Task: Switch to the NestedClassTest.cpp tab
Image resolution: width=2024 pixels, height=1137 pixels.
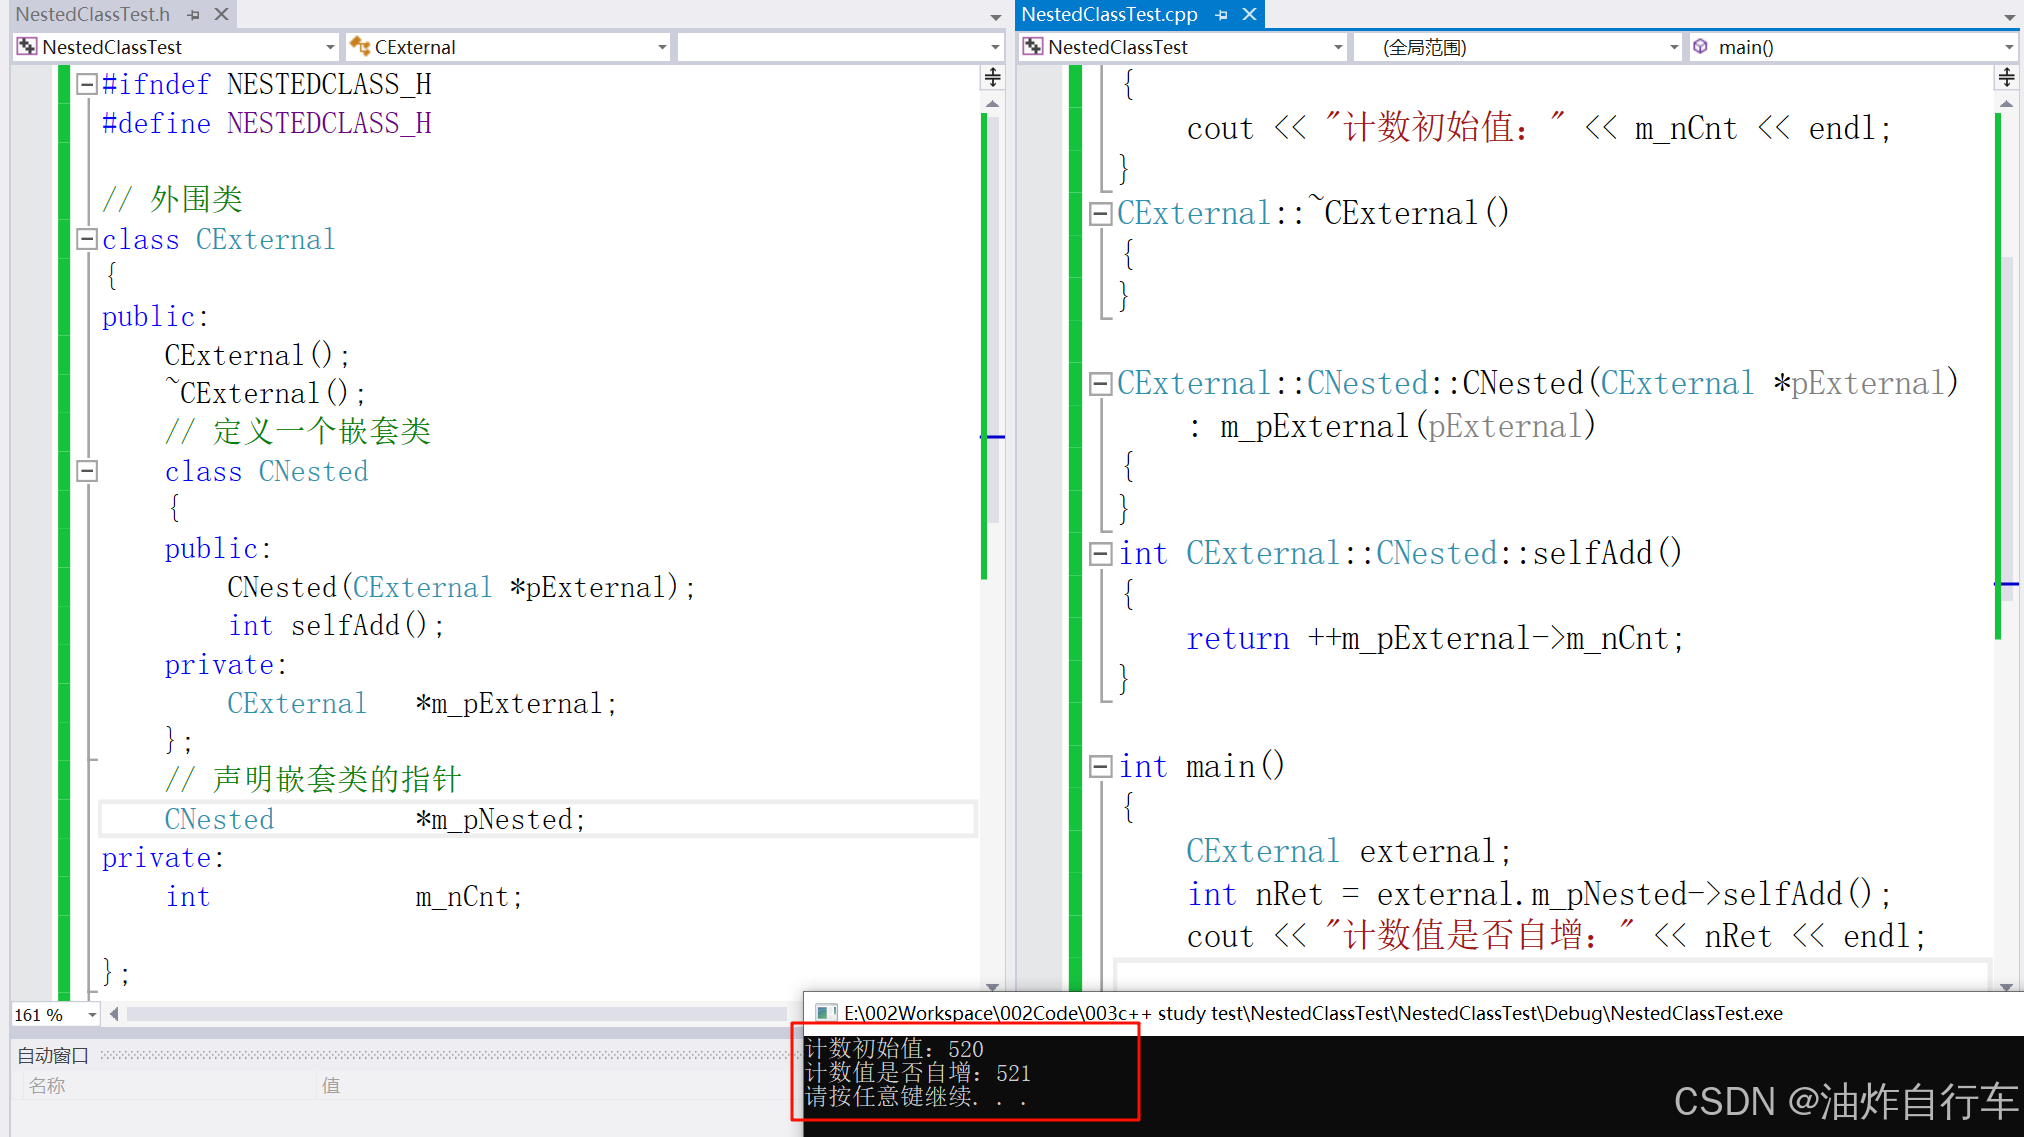Action: pos(1109,15)
